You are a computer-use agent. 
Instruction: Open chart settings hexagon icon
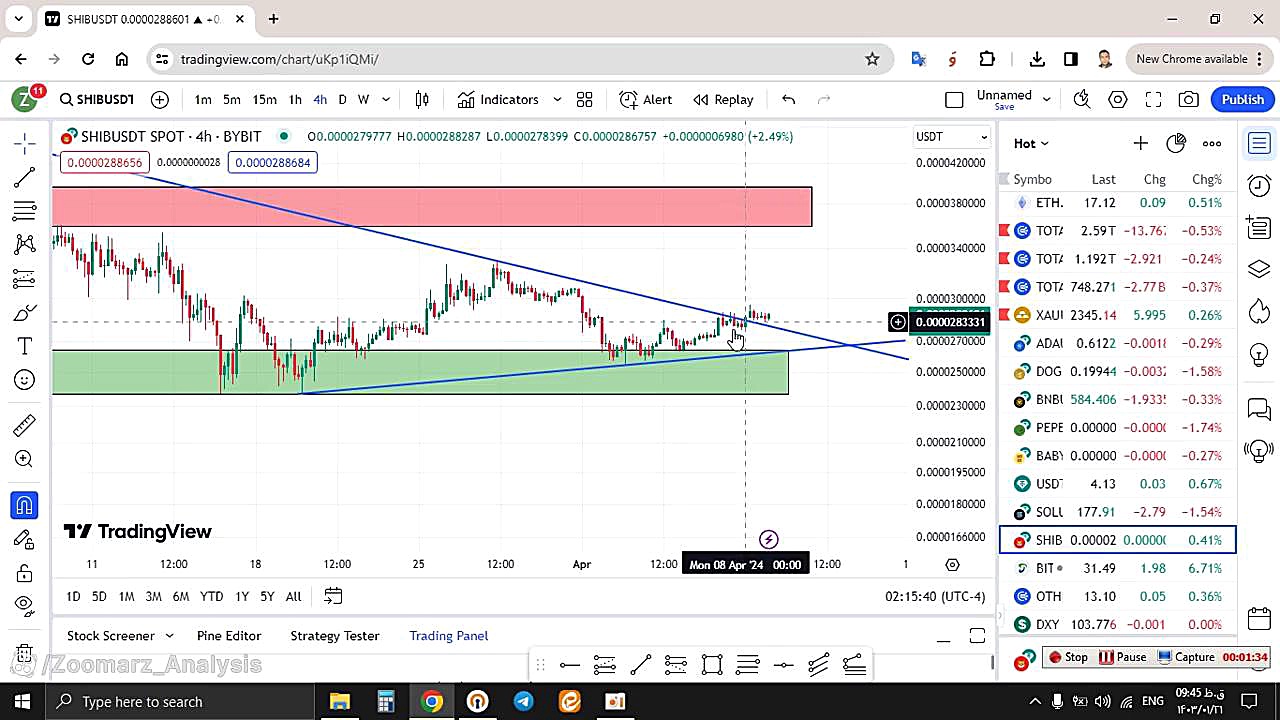point(1118,99)
